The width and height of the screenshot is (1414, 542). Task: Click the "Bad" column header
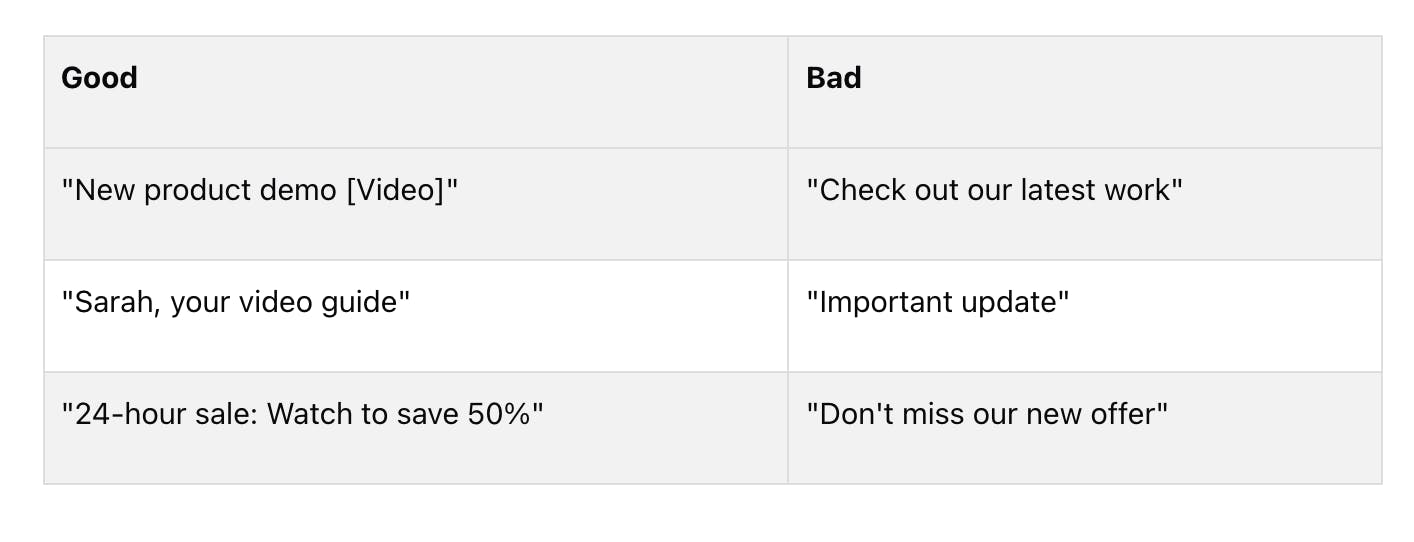tap(833, 78)
